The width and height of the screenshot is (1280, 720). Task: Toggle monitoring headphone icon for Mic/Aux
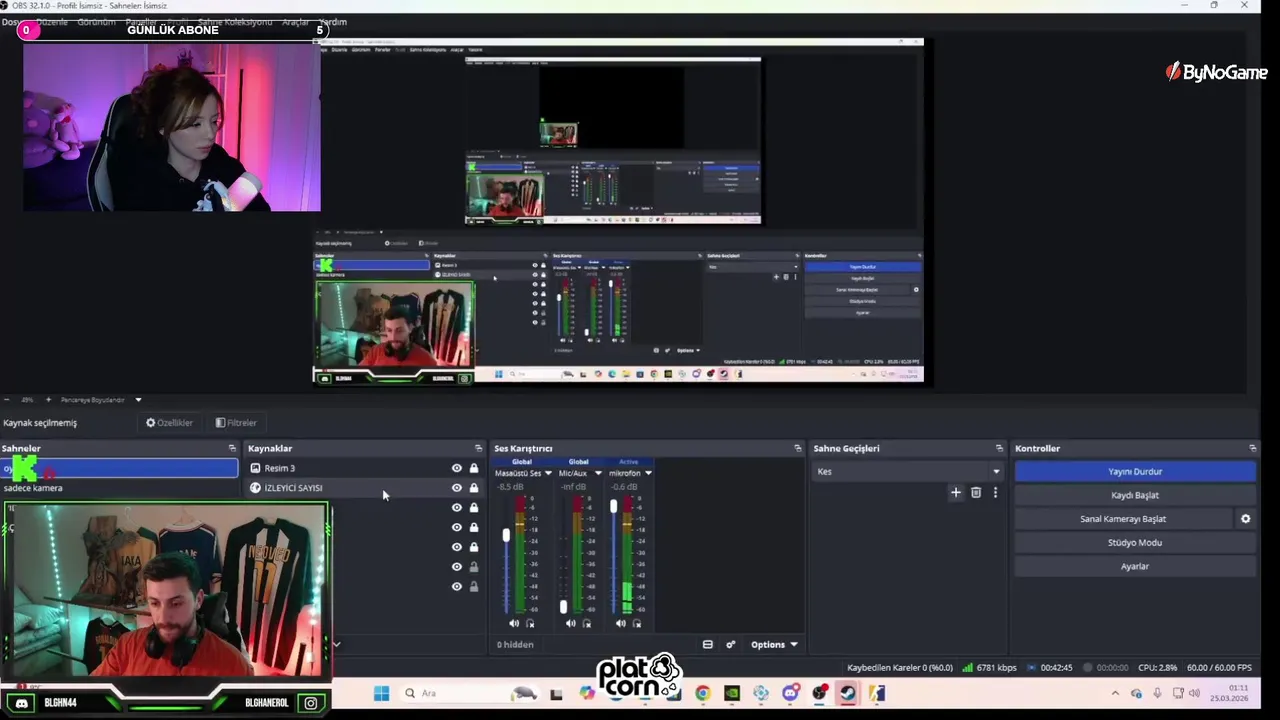586,623
